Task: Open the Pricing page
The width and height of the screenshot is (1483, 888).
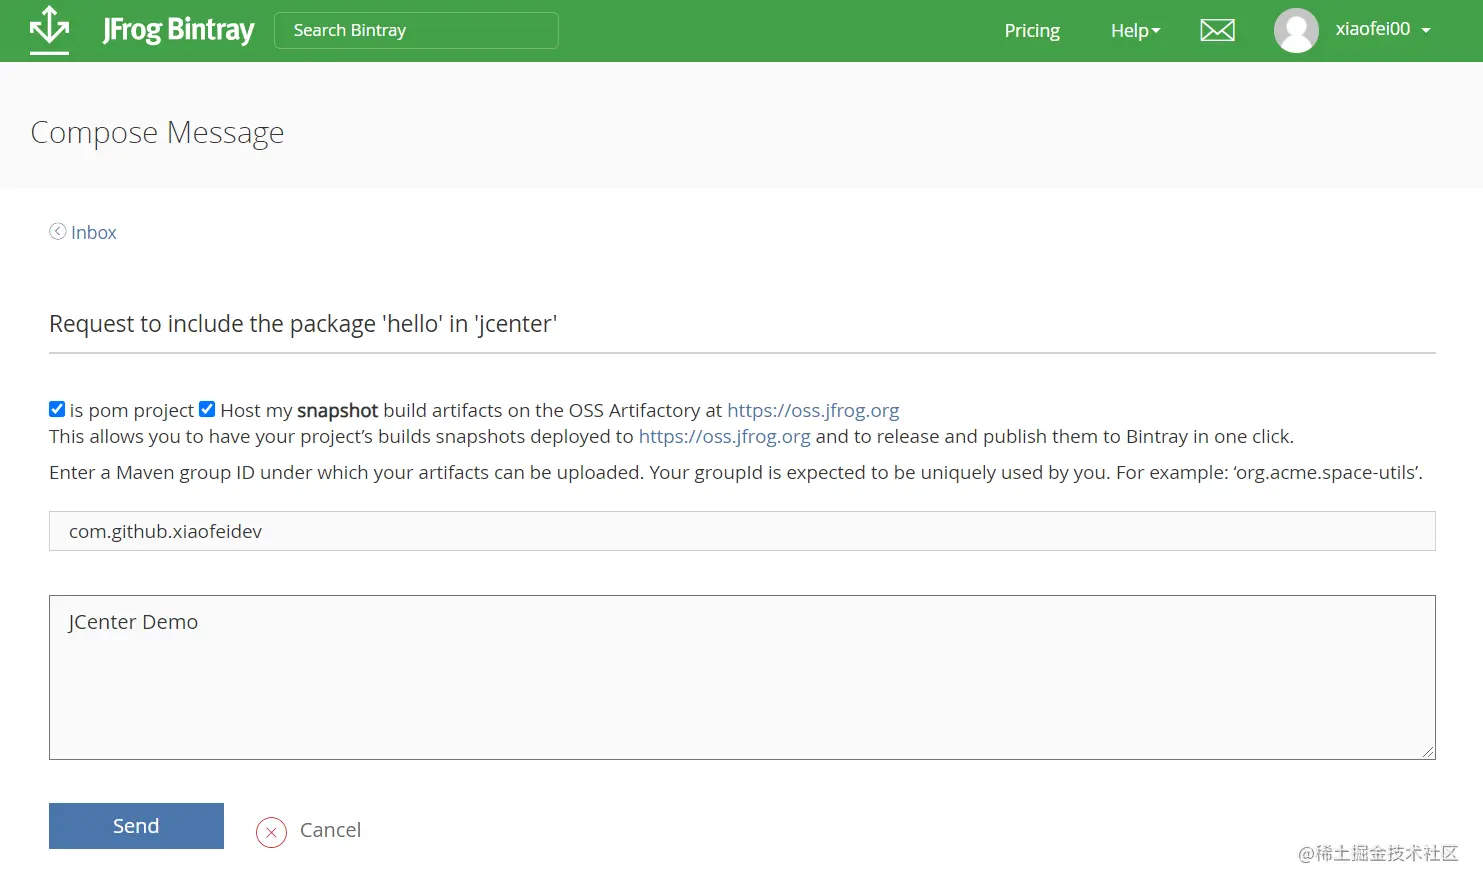Action: [x=1032, y=31]
